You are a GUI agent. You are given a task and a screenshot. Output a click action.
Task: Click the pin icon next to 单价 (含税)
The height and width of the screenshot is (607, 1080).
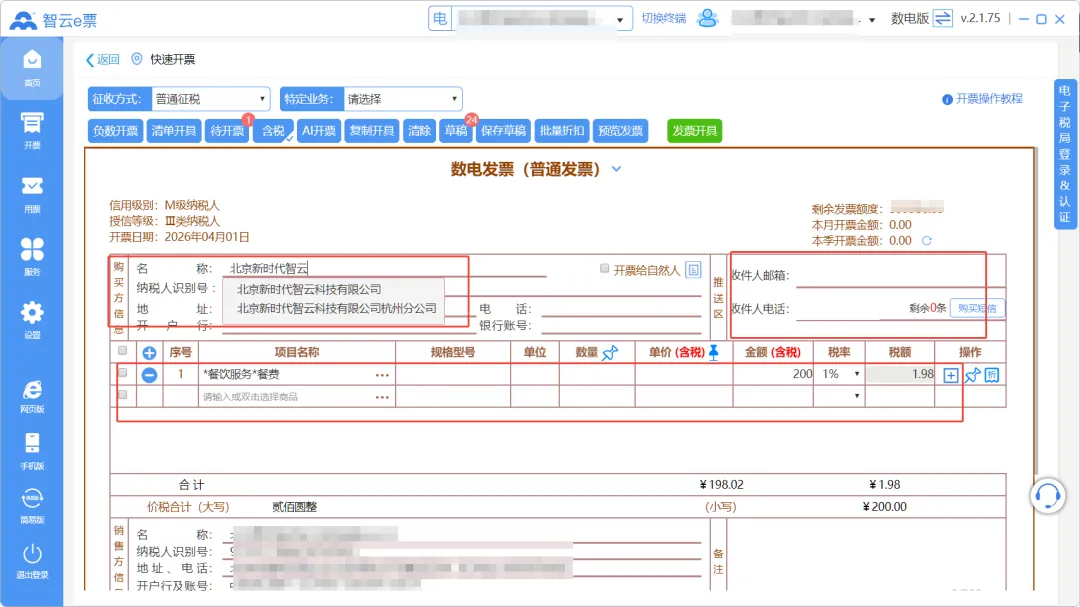point(714,352)
